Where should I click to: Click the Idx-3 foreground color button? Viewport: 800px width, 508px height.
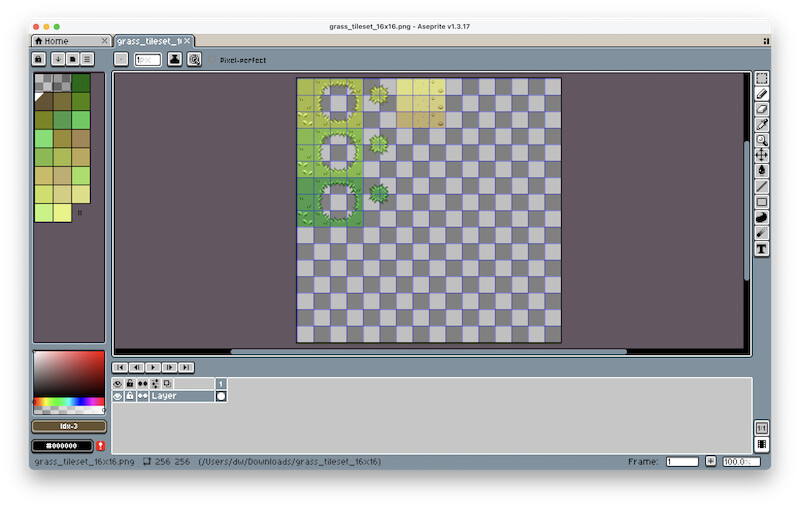tap(69, 426)
